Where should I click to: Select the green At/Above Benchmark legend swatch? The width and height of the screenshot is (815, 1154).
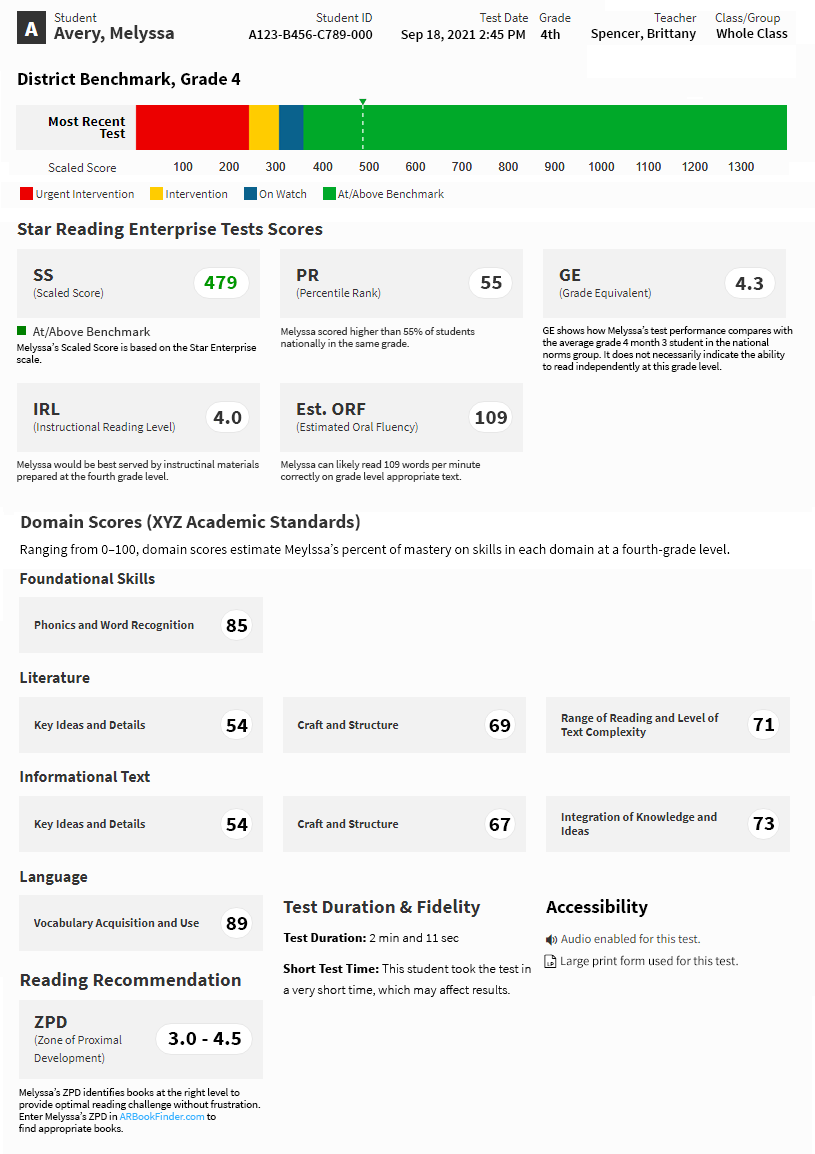pos(329,194)
